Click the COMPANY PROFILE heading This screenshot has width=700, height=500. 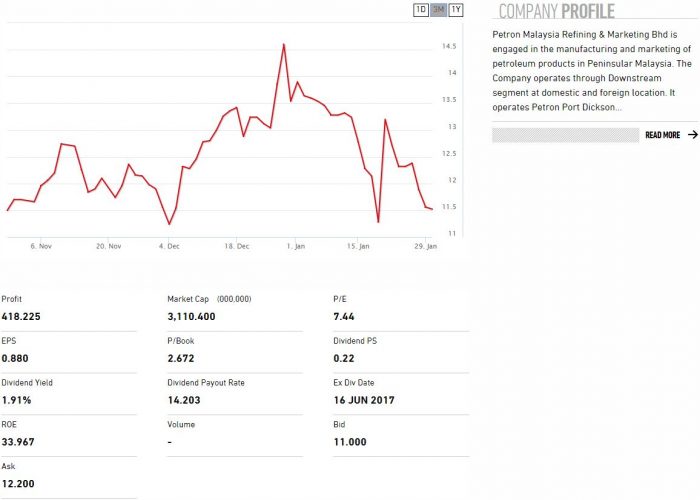556,12
